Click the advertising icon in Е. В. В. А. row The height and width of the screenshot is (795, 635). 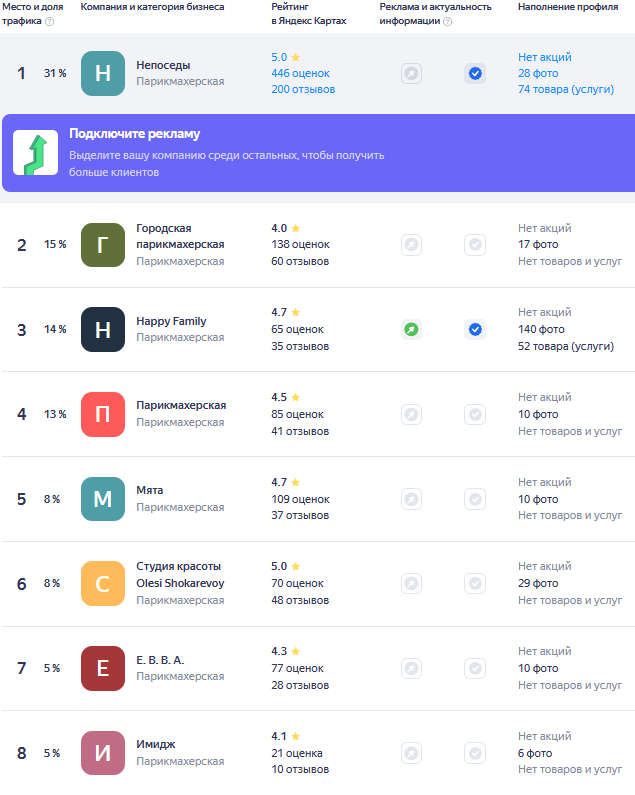[x=411, y=668]
